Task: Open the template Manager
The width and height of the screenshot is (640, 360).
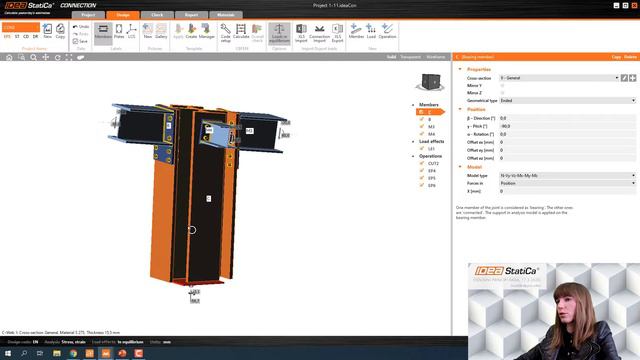Action: [x=207, y=31]
